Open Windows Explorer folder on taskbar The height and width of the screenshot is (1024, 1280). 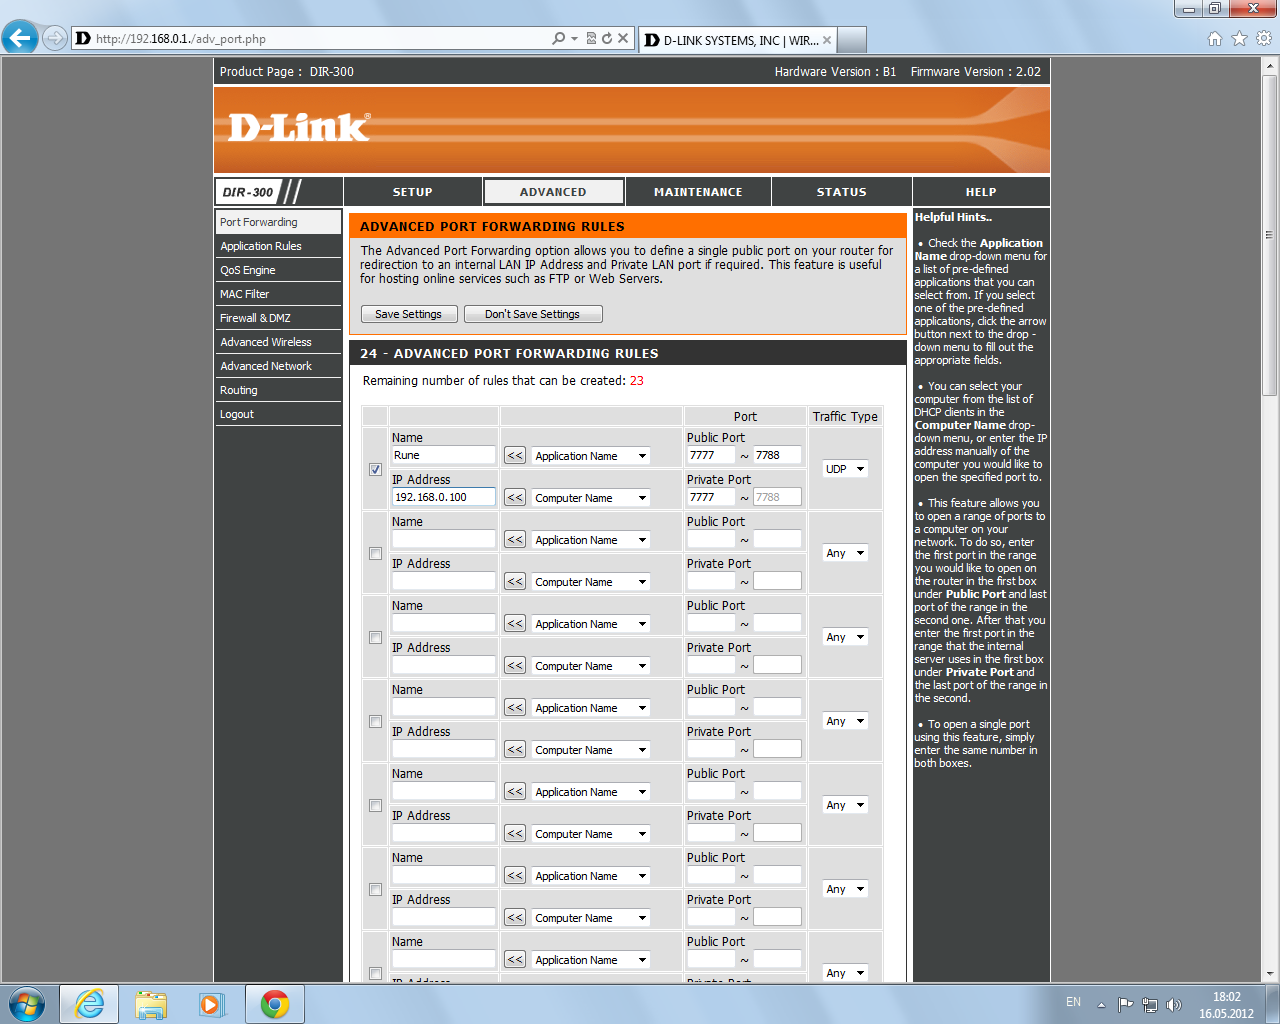click(151, 1004)
